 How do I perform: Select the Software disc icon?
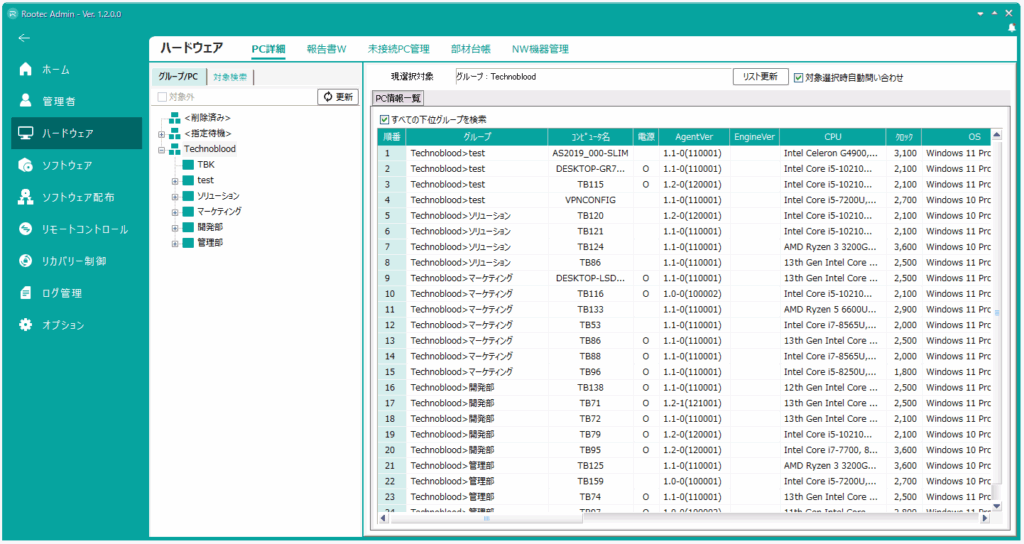[26, 165]
